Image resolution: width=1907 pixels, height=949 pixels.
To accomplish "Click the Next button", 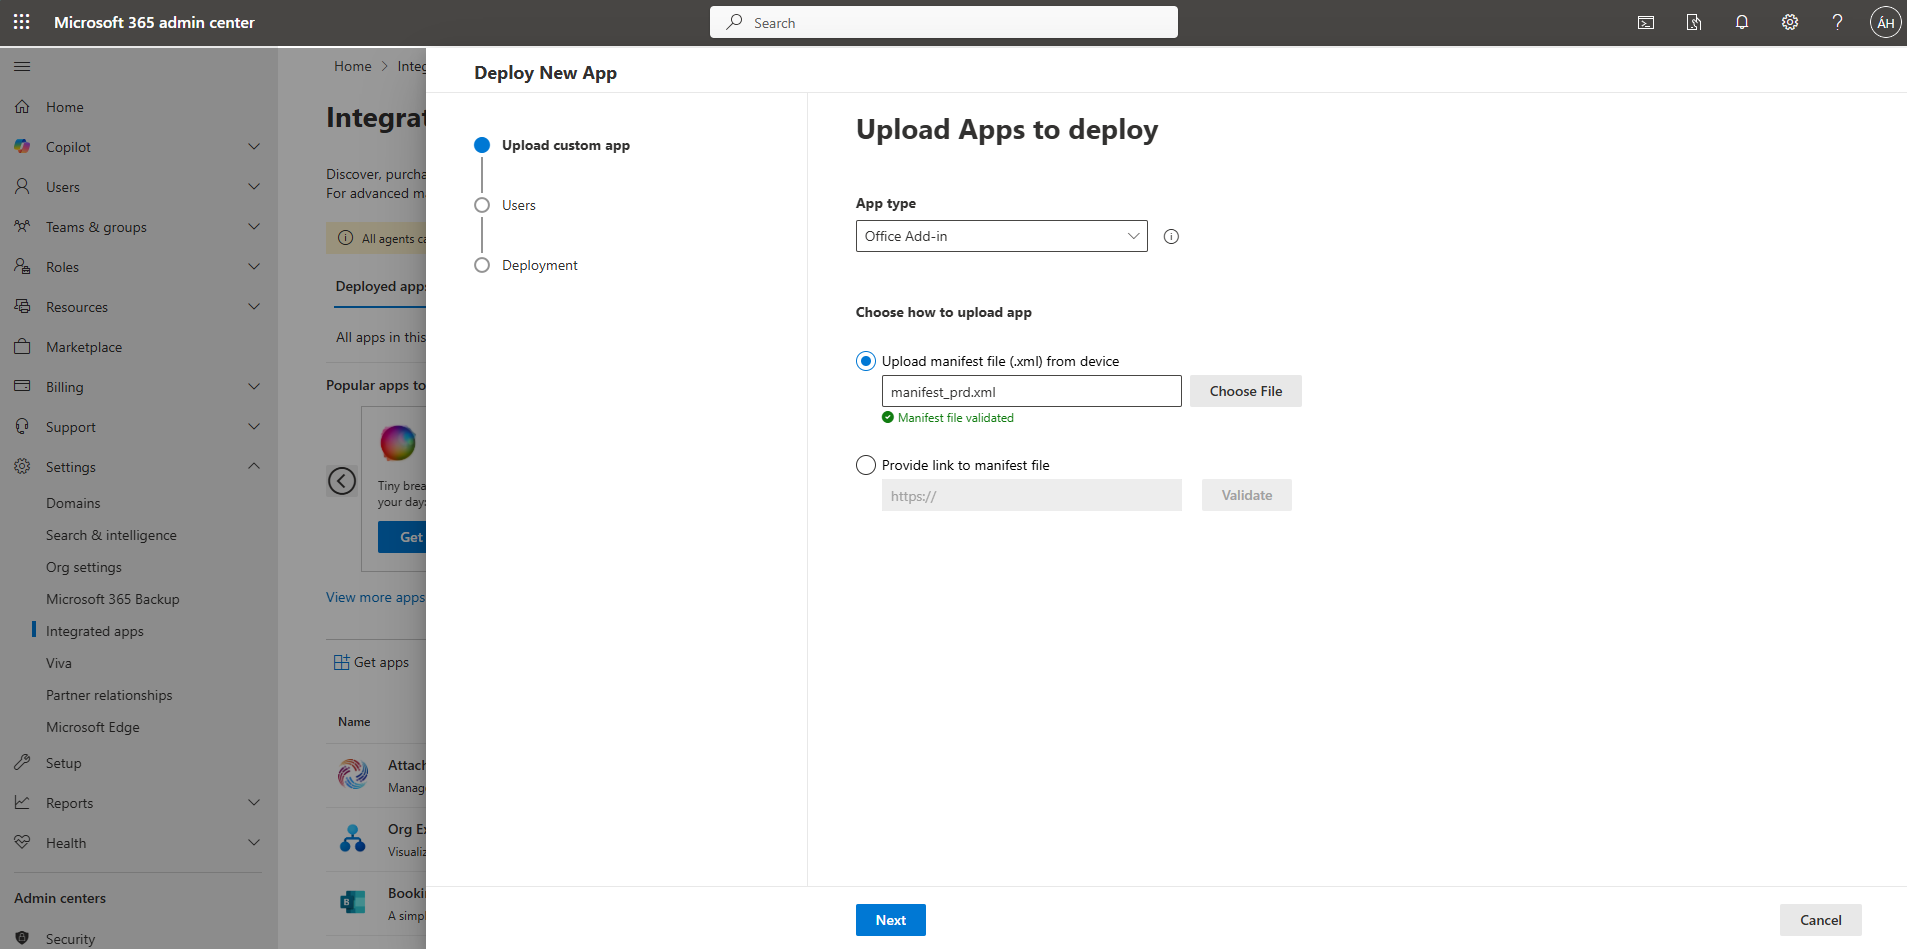I will 890,919.
